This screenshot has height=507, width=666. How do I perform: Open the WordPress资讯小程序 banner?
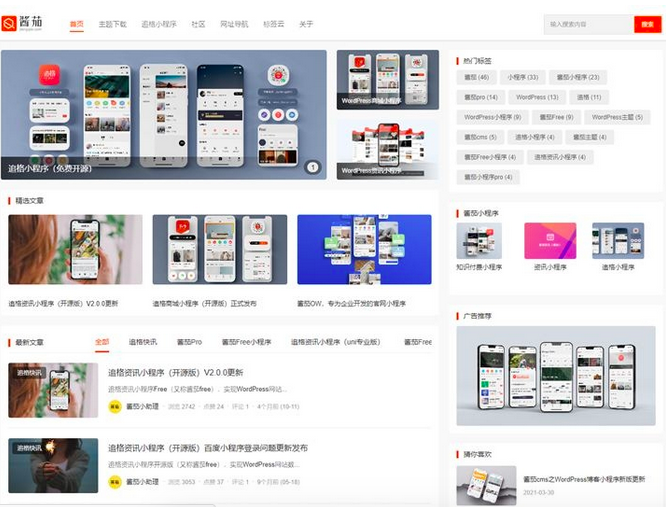[388, 149]
